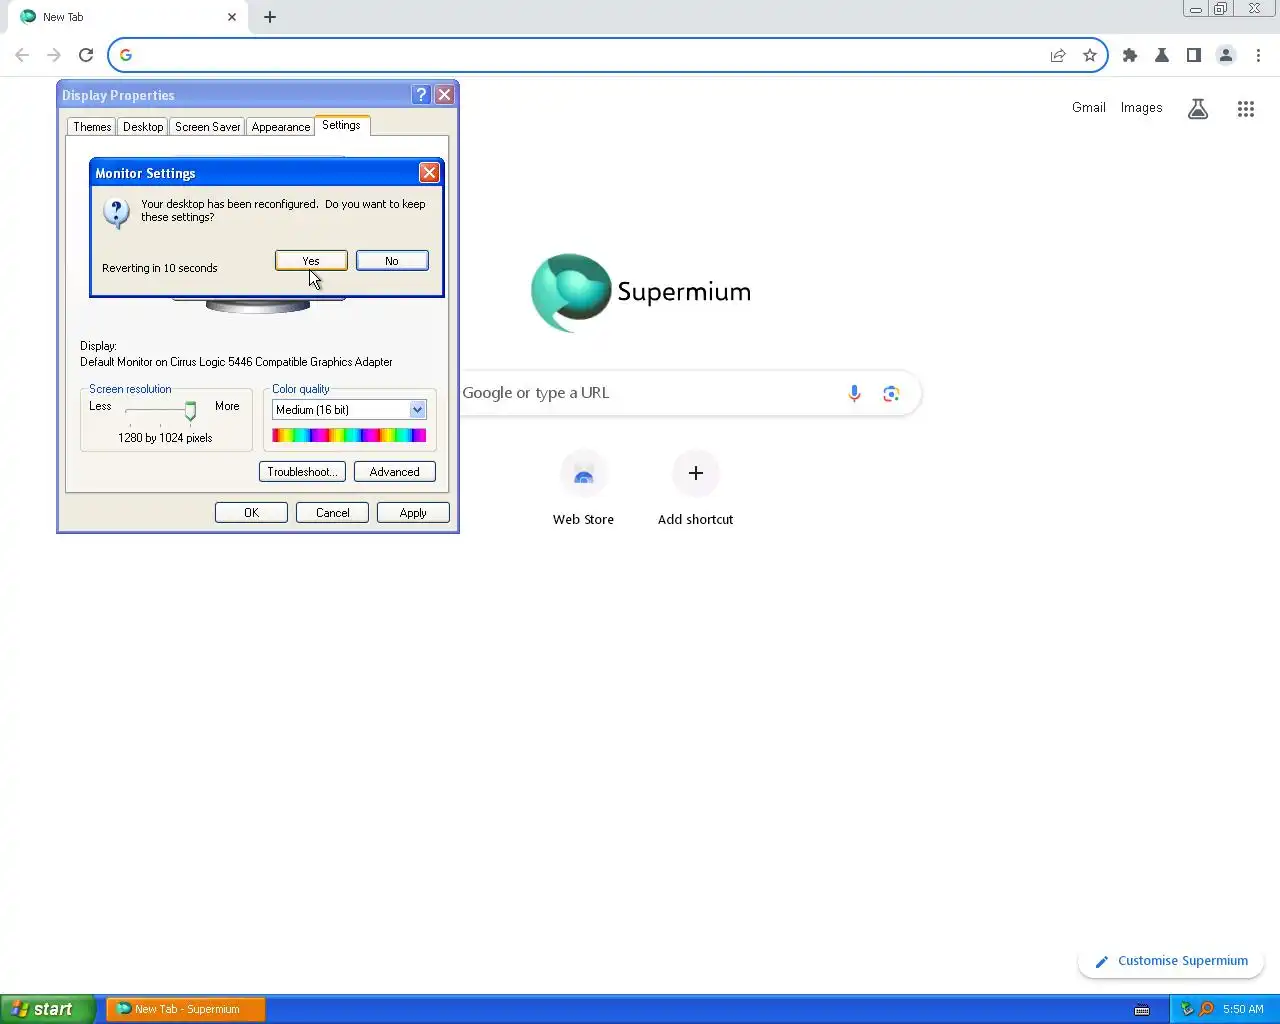Open the extensions puzzle icon
This screenshot has width=1280, height=1024.
pyautogui.click(x=1130, y=55)
